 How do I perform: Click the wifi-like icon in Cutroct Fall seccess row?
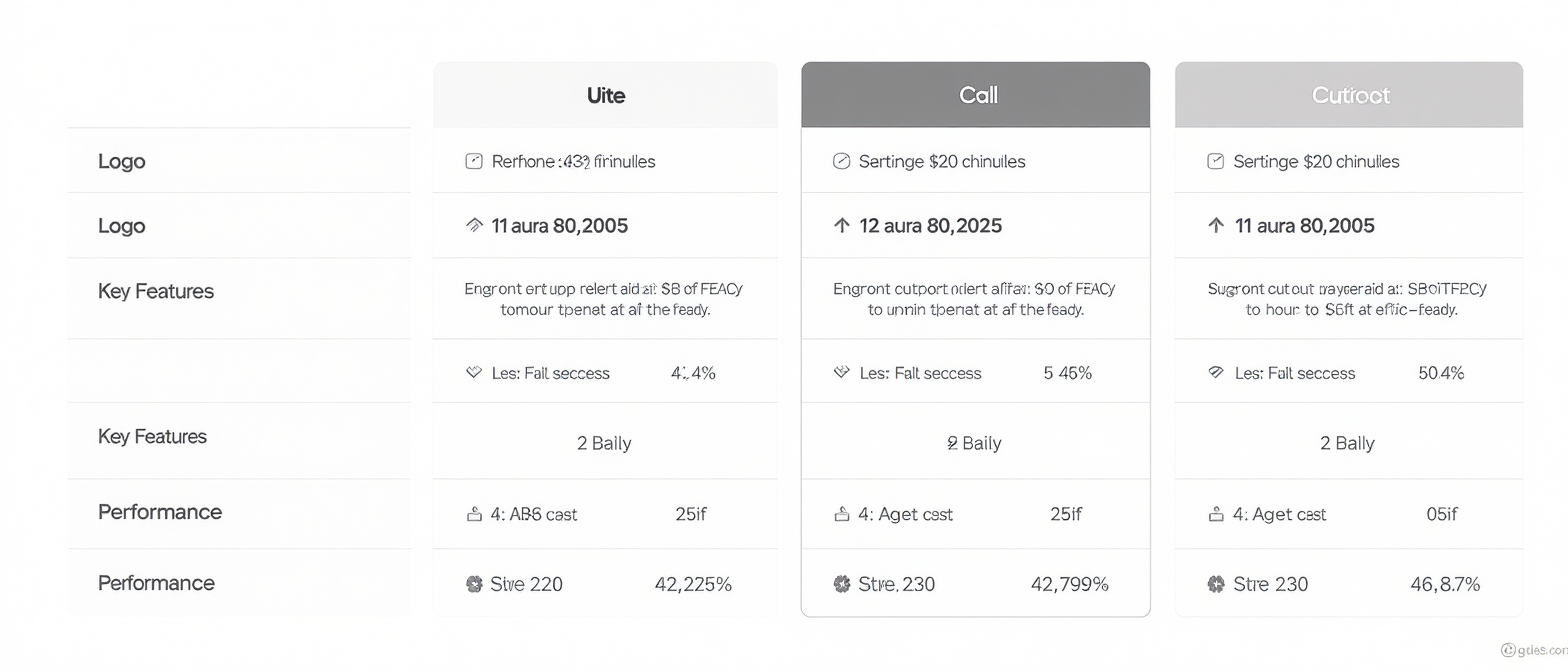(1216, 373)
